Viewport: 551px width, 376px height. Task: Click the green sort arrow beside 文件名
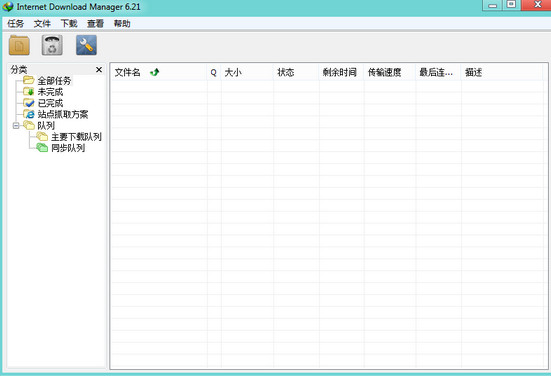(155, 72)
